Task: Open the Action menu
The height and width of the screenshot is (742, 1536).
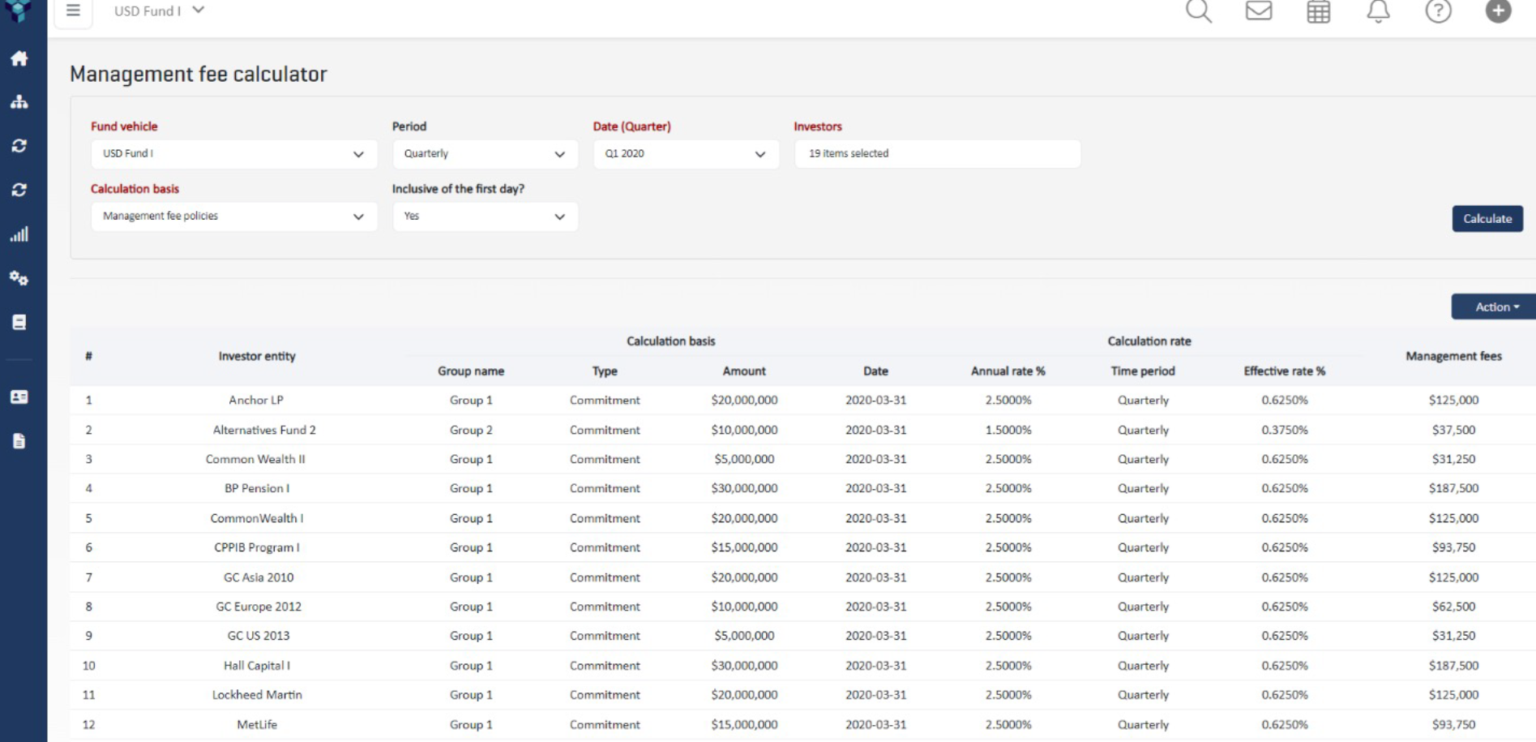Action: point(1492,307)
